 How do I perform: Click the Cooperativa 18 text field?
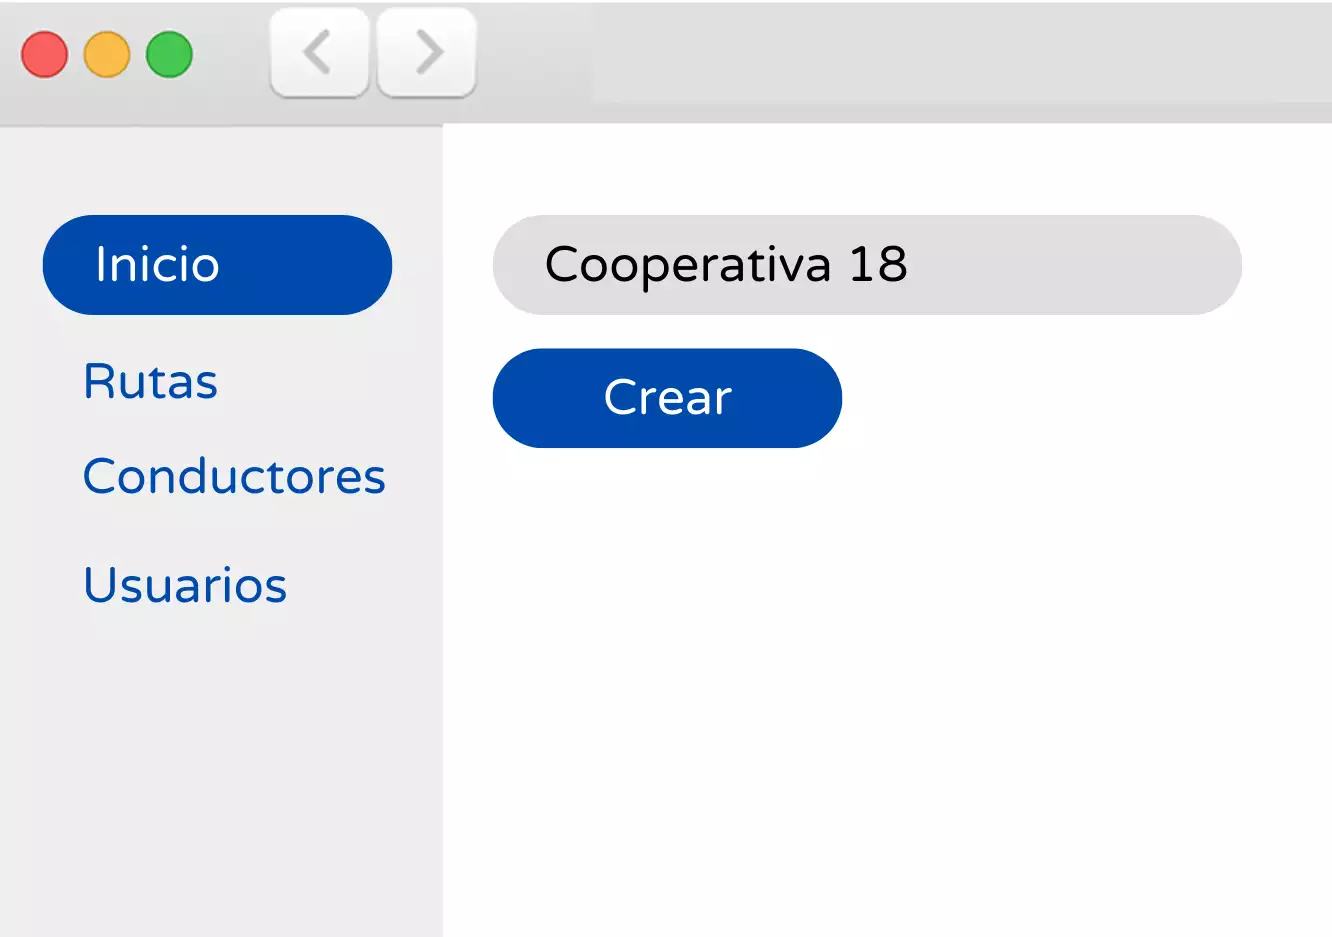pyautogui.click(x=866, y=264)
